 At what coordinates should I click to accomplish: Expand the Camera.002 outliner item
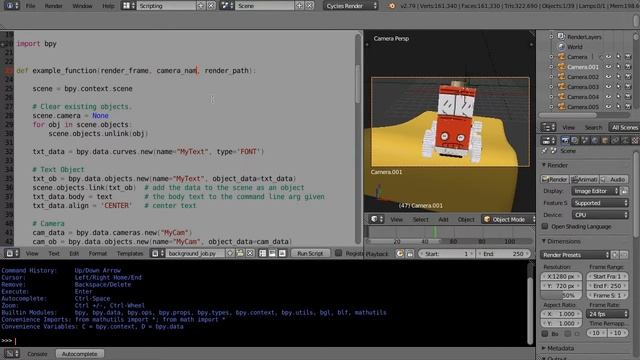click(x=551, y=76)
